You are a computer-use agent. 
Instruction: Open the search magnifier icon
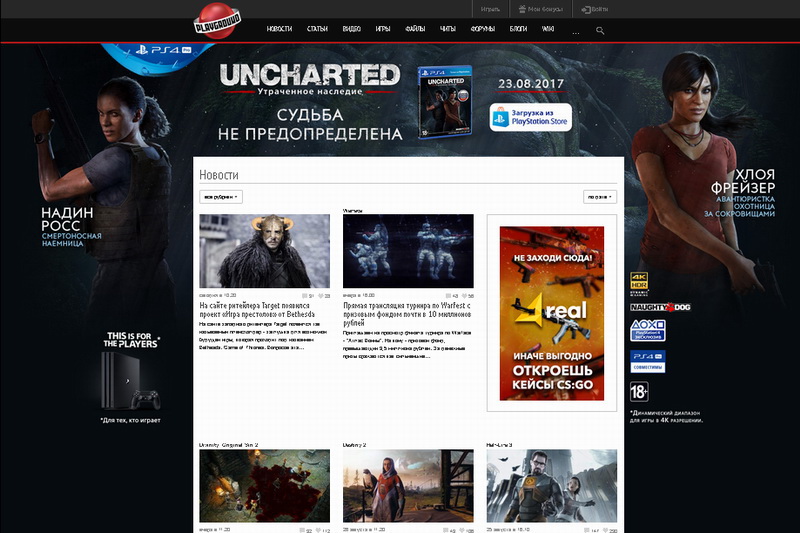(x=600, y=30)
